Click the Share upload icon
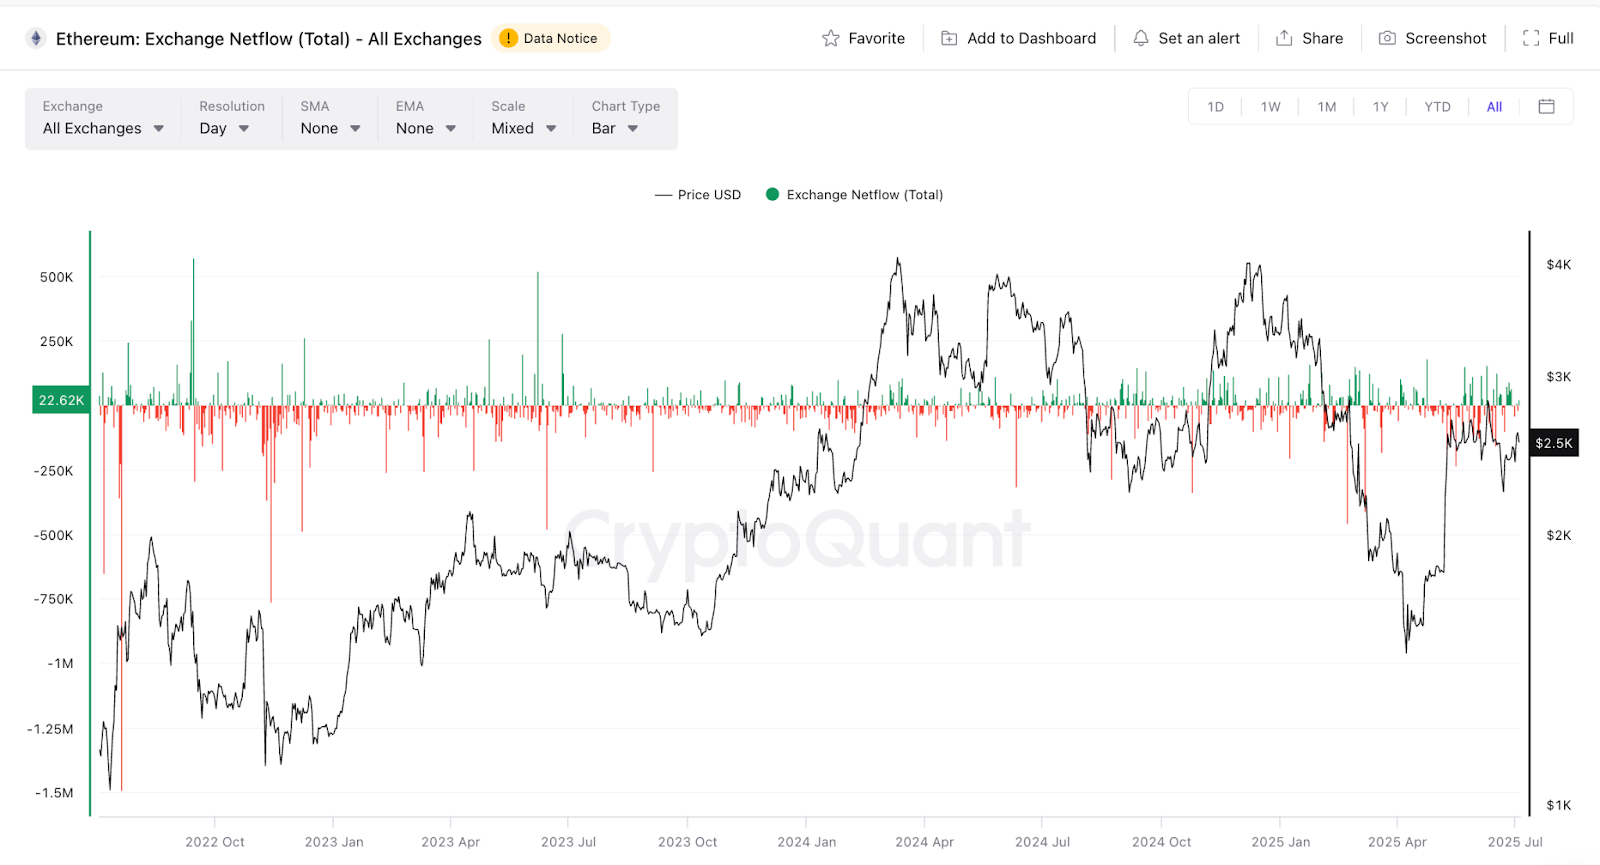 (1284, 38)
